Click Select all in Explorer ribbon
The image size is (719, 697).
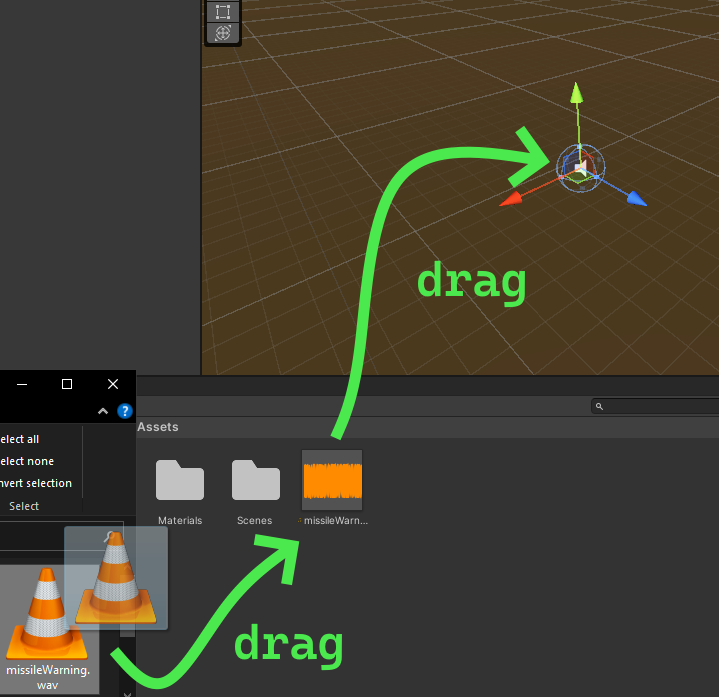tap(20, 439)
